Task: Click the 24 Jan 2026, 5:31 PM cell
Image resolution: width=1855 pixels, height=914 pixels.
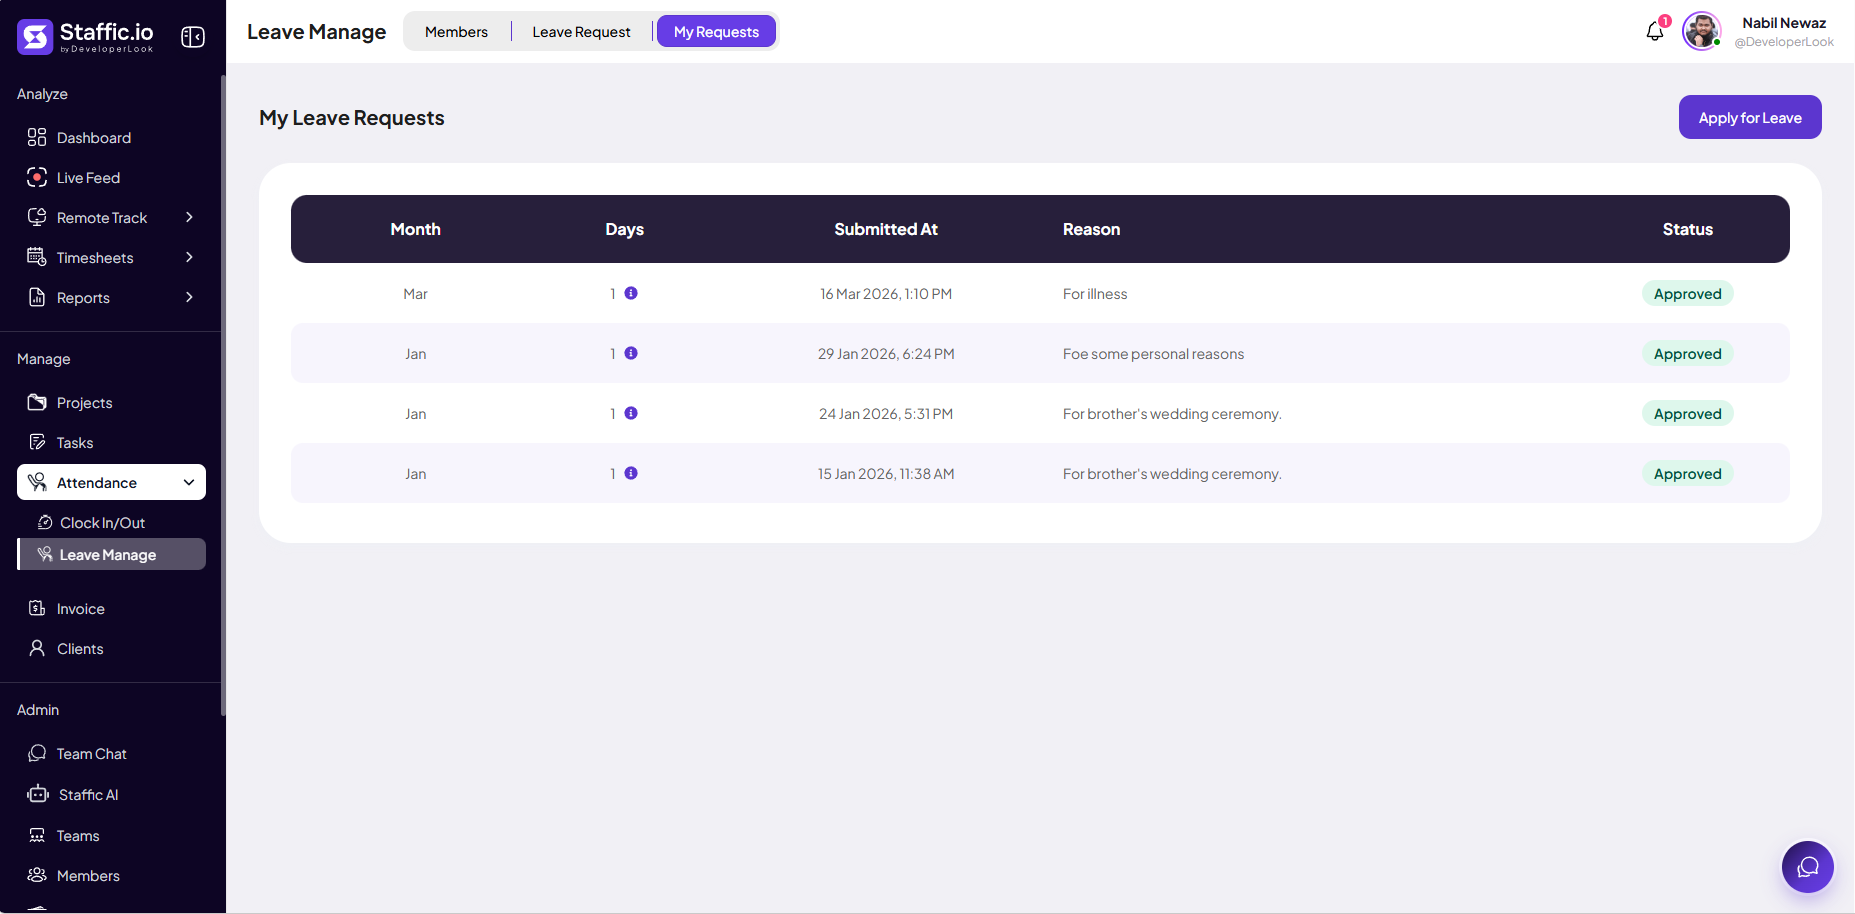Action: pyautogui.click(x=886, y=413)
